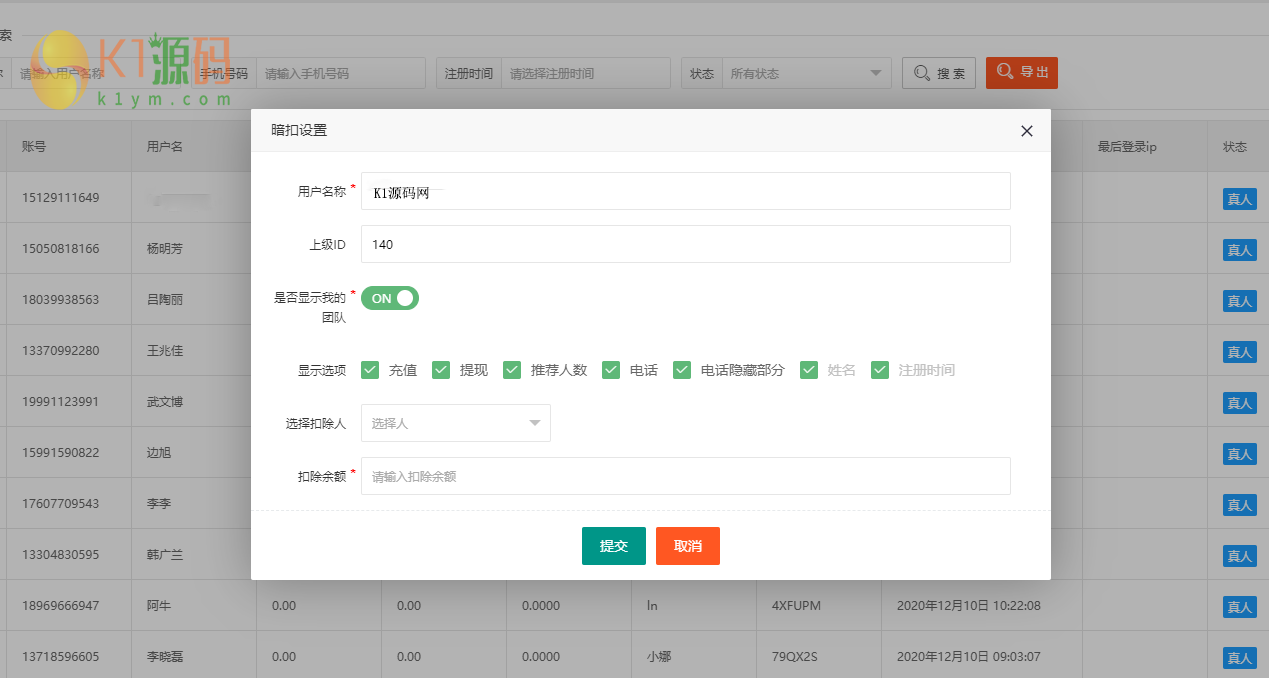Click the X to close 暗扣设置 dialog
1269x678 pixels.
(x=1026, y=131)
